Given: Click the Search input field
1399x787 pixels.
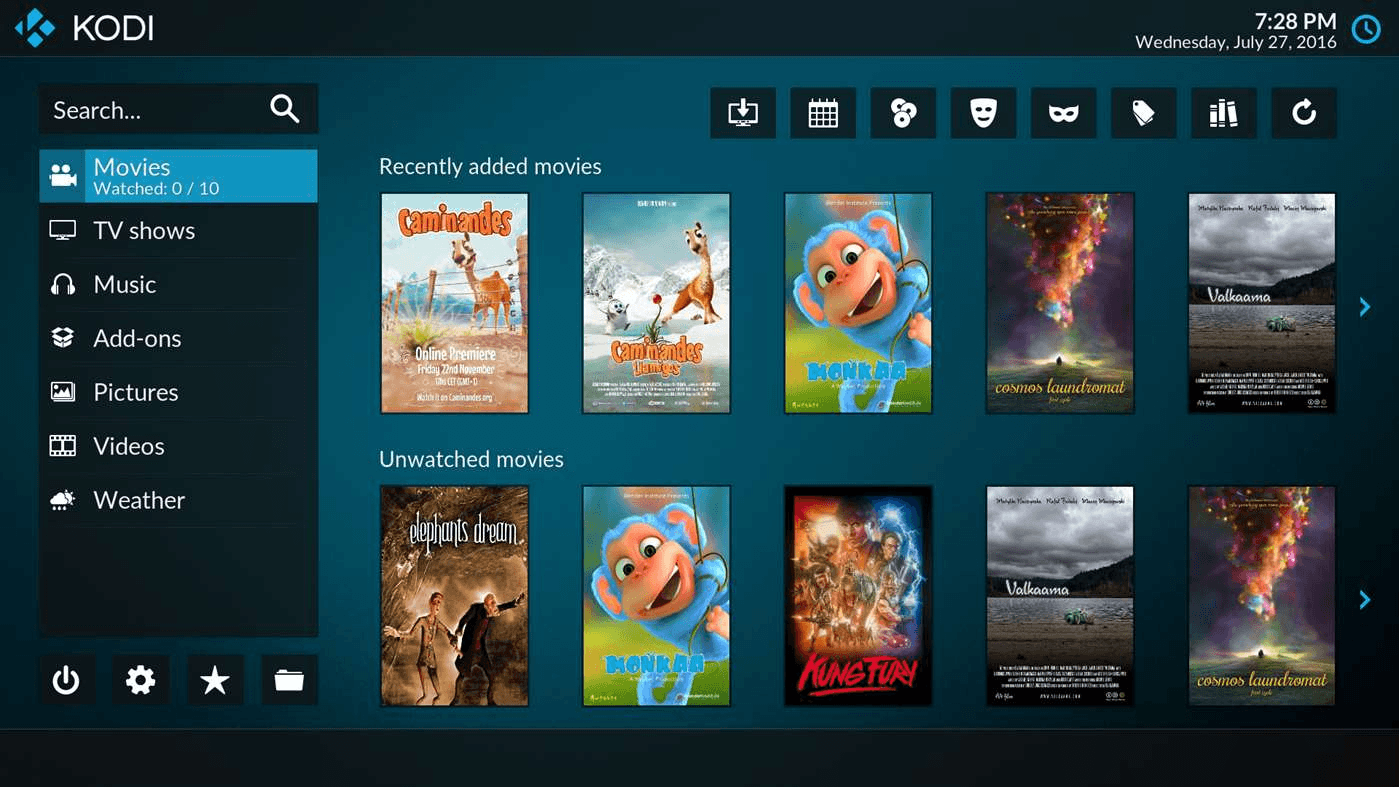Looking at the screenshot, I should 155,110.
